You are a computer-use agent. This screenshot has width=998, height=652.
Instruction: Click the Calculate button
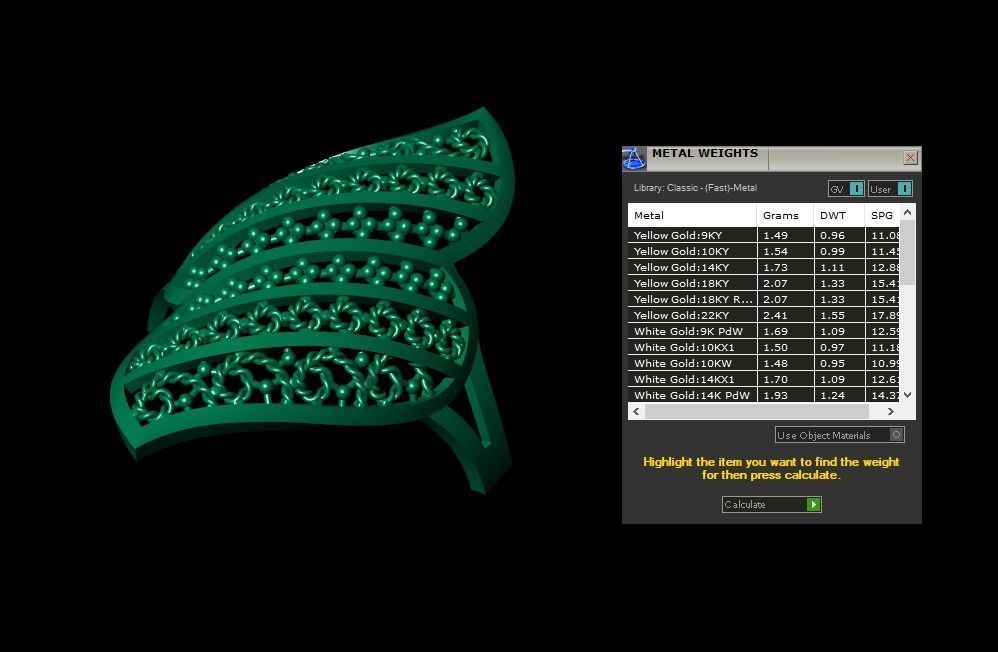click(771, 504)
